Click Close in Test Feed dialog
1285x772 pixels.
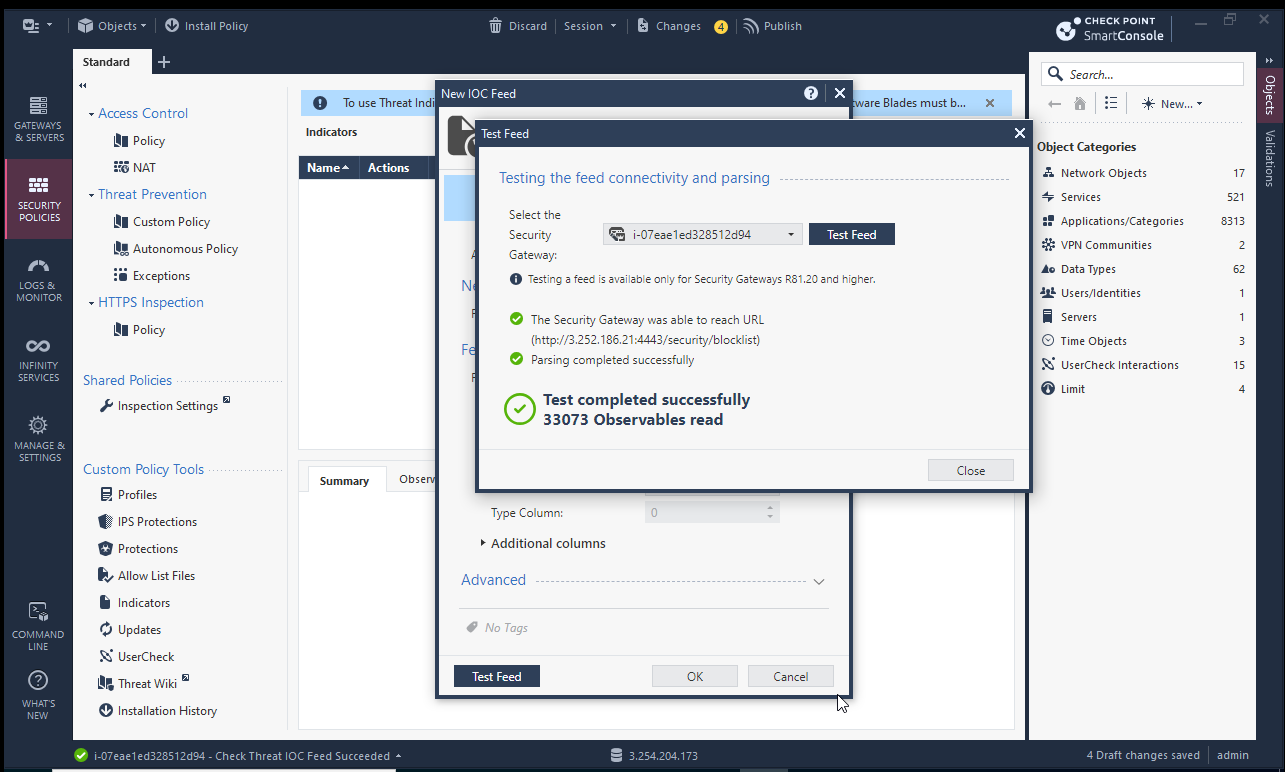coord(970,471)
